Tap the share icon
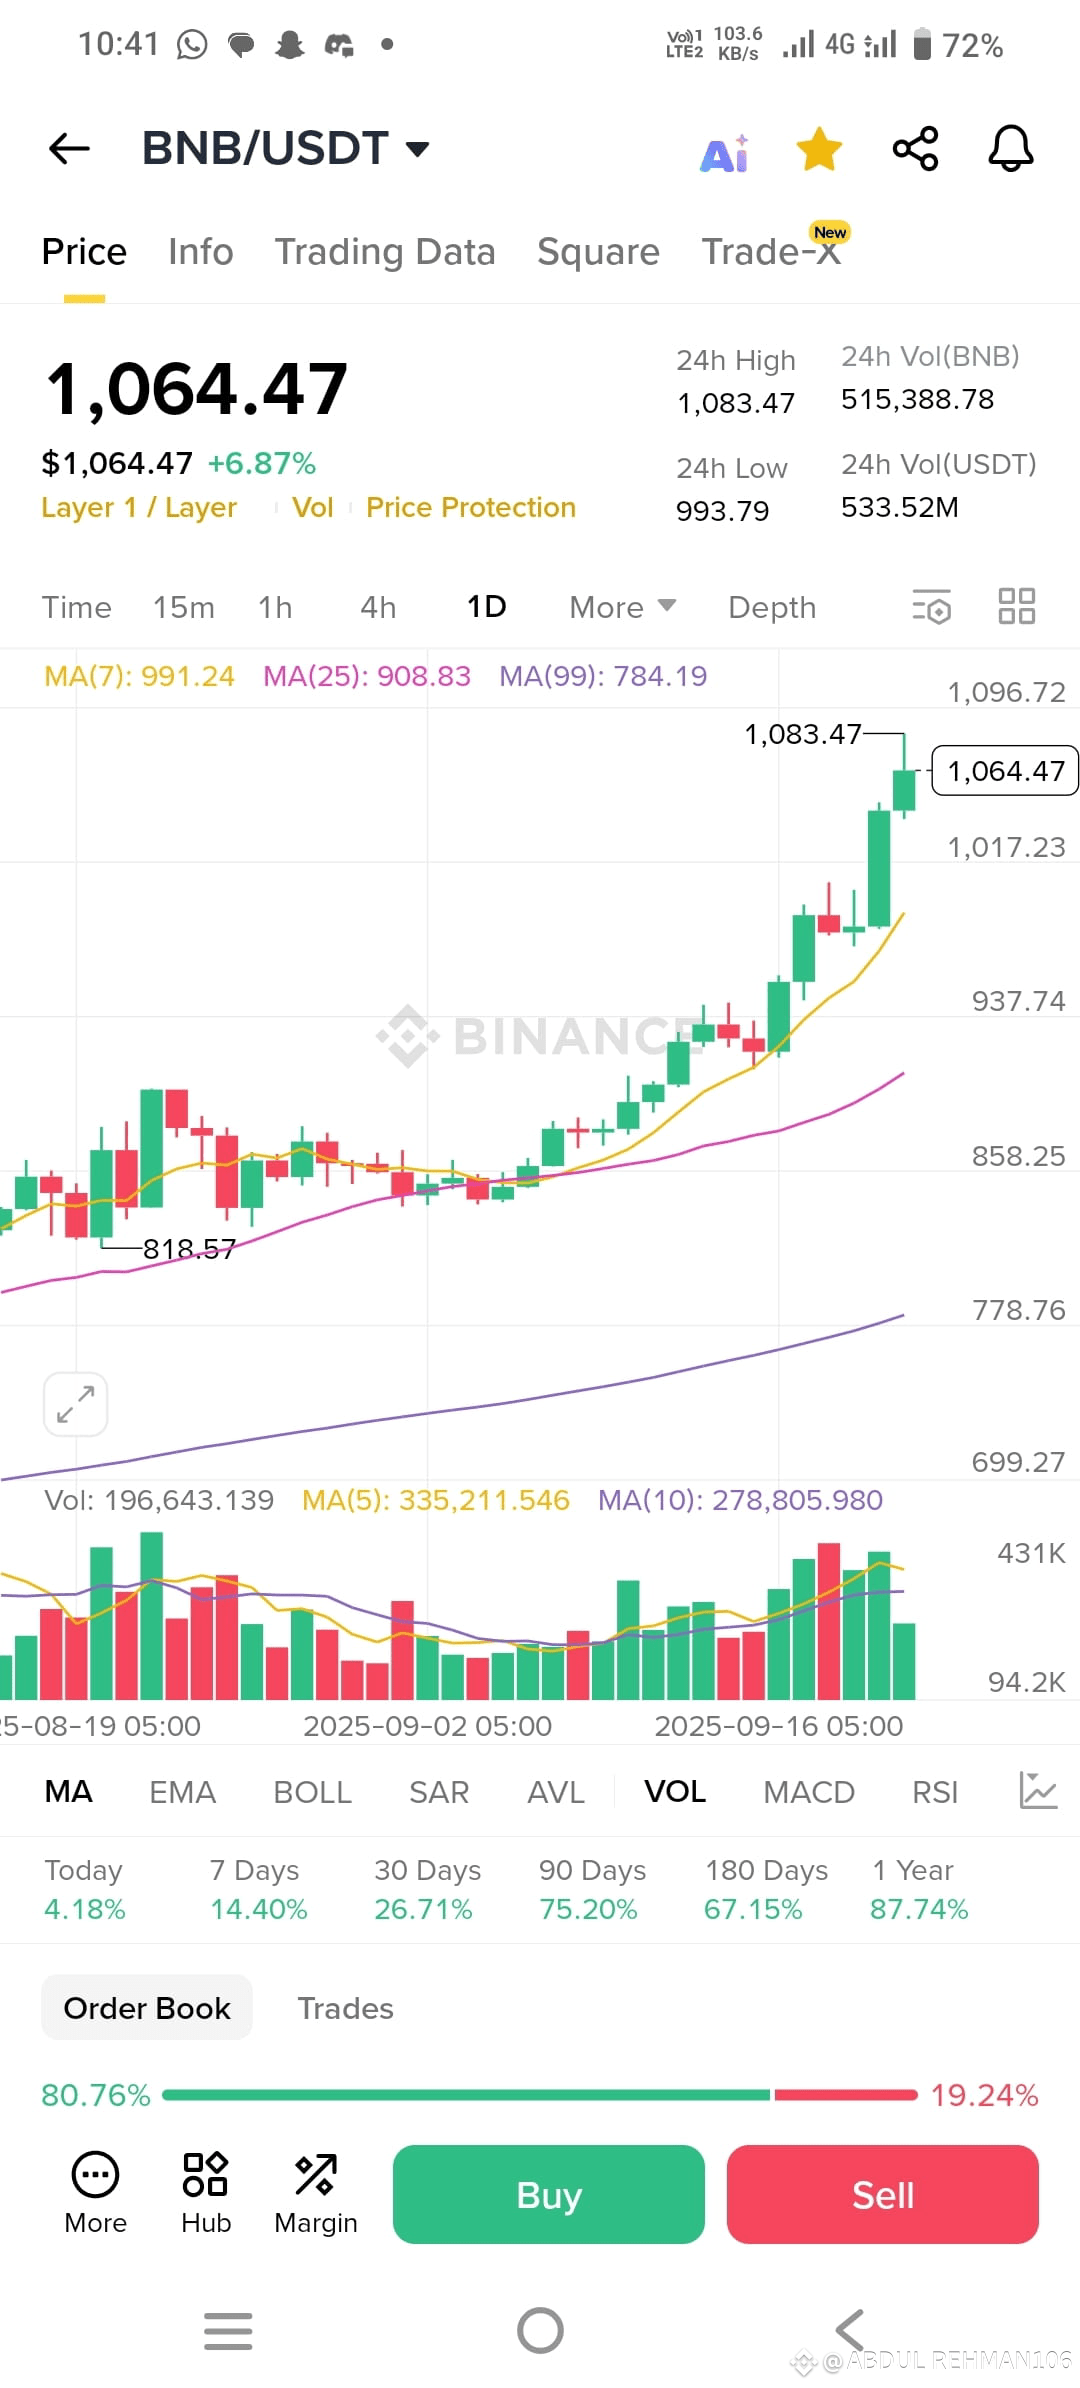Viewport: 1080px width, 2388px height. [915, 149]
